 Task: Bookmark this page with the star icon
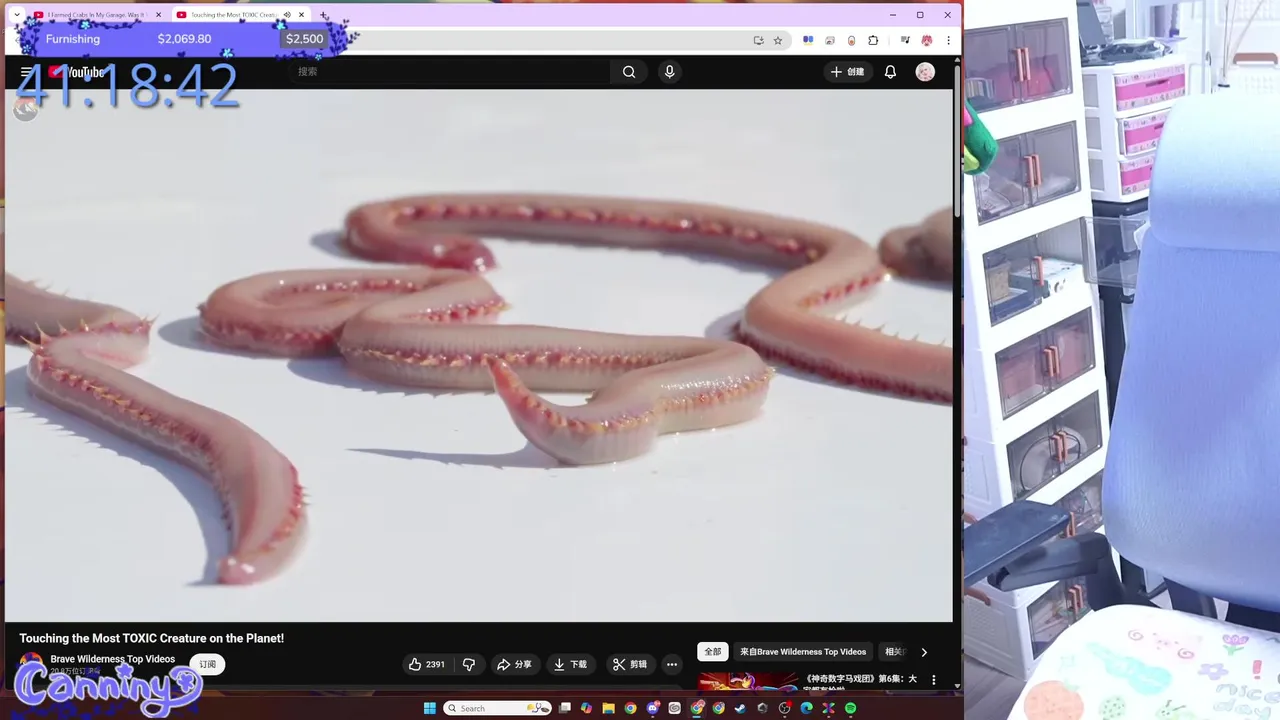pyautogui.click(x=778, y=40)
